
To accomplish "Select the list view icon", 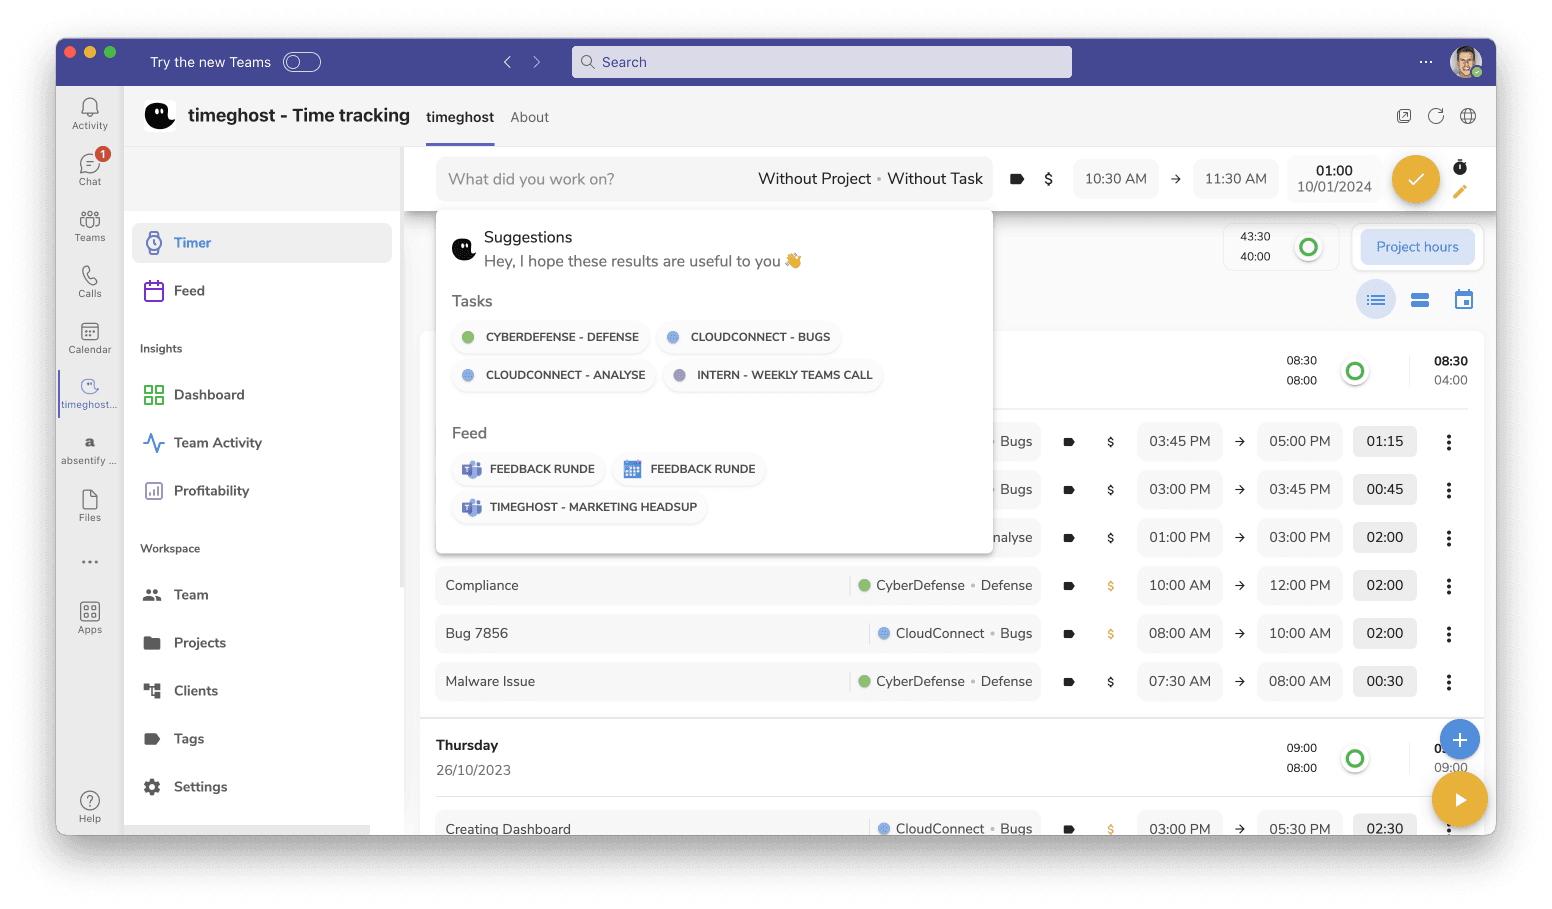I will pos(1376,300).
